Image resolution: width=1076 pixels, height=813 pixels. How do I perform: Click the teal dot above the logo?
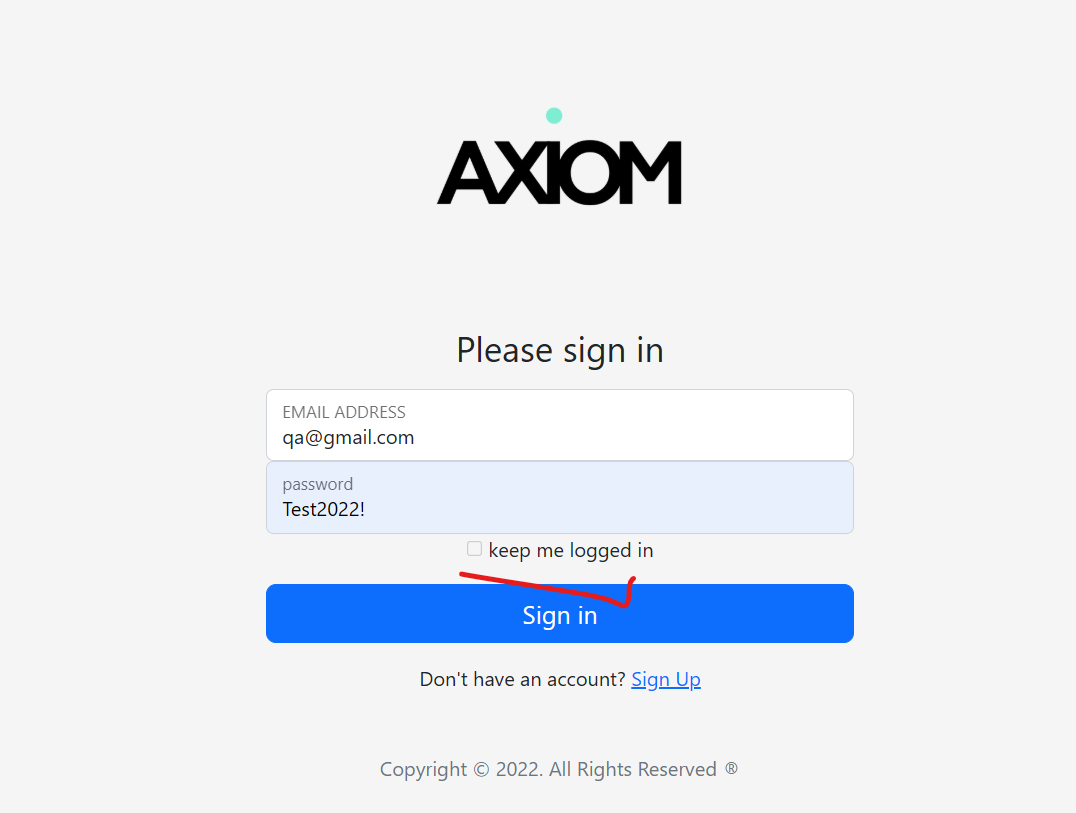(554, 115)
